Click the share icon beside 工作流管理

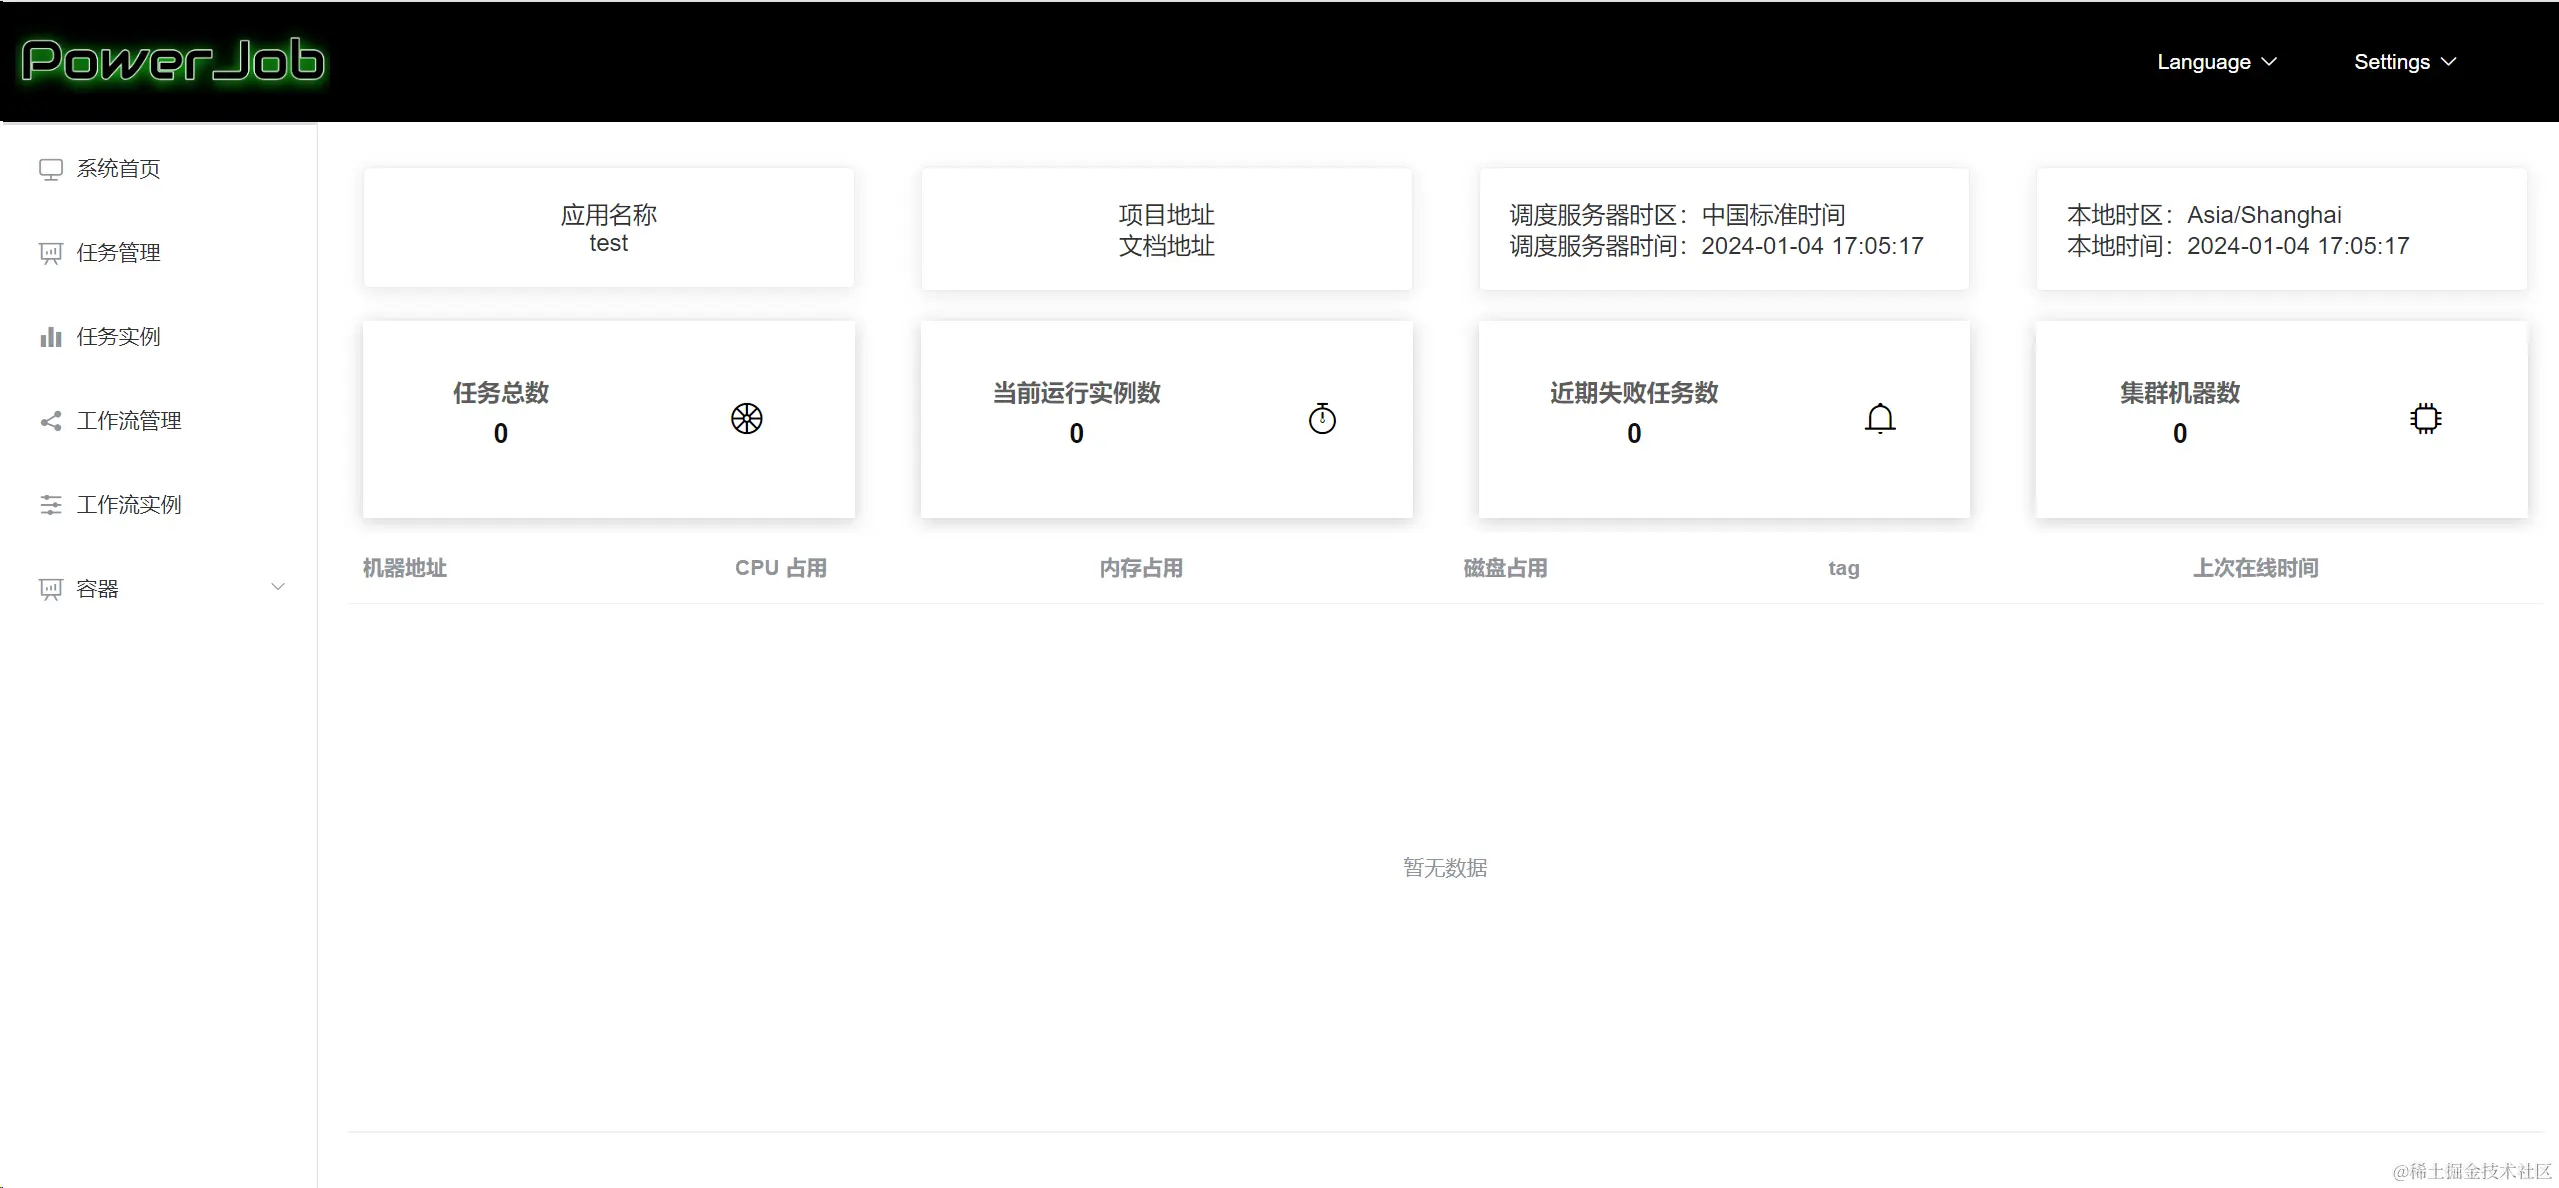[x=50, y=421]
